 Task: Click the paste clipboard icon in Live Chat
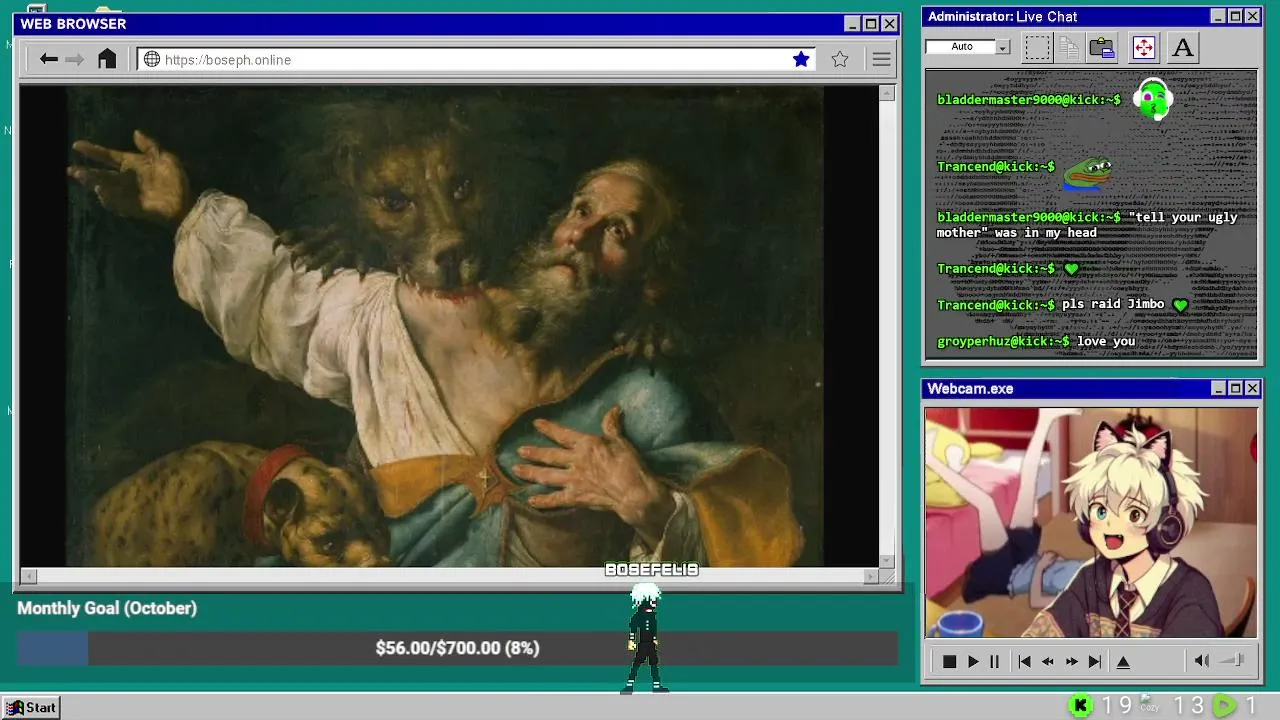tap(1102, 47)
